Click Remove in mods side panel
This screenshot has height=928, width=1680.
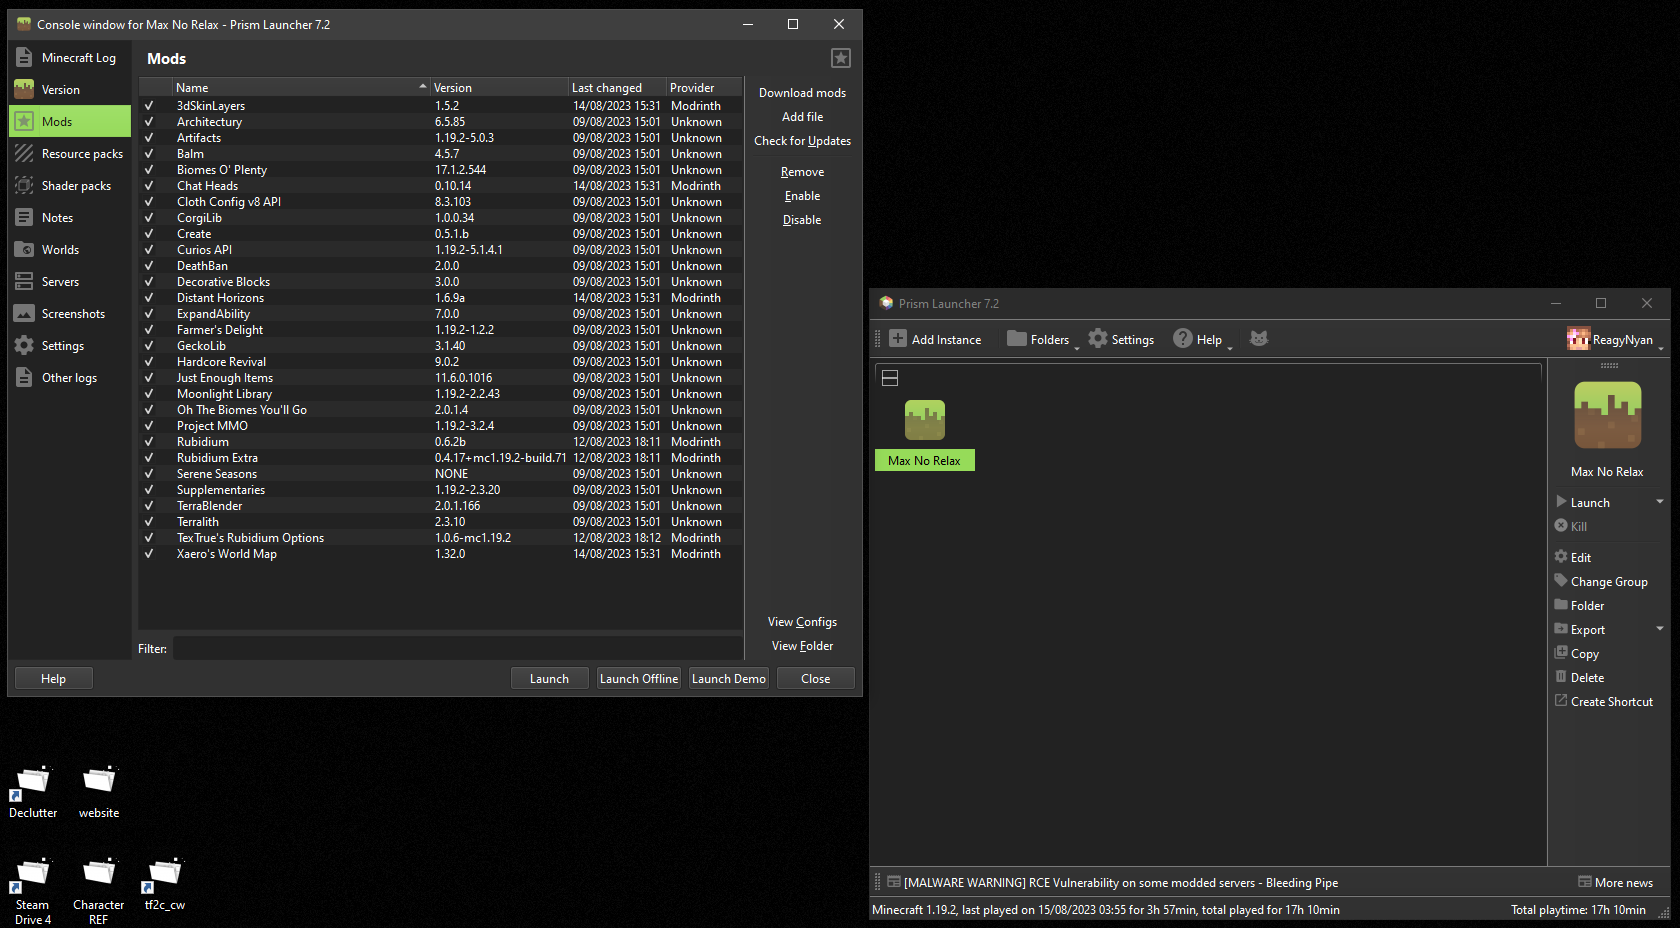tap(802, 172)
